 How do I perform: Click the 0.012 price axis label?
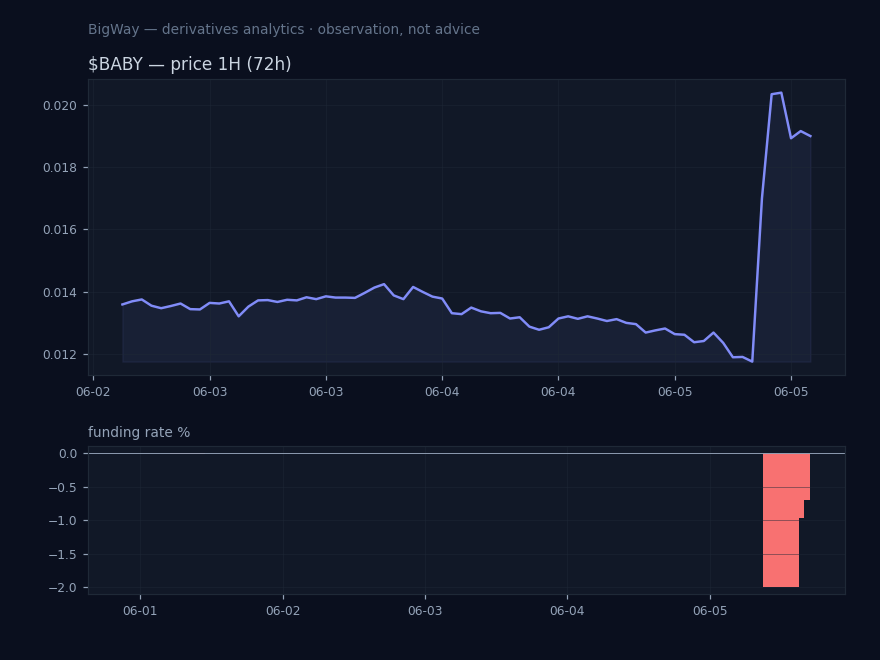(x=59, y=355)
